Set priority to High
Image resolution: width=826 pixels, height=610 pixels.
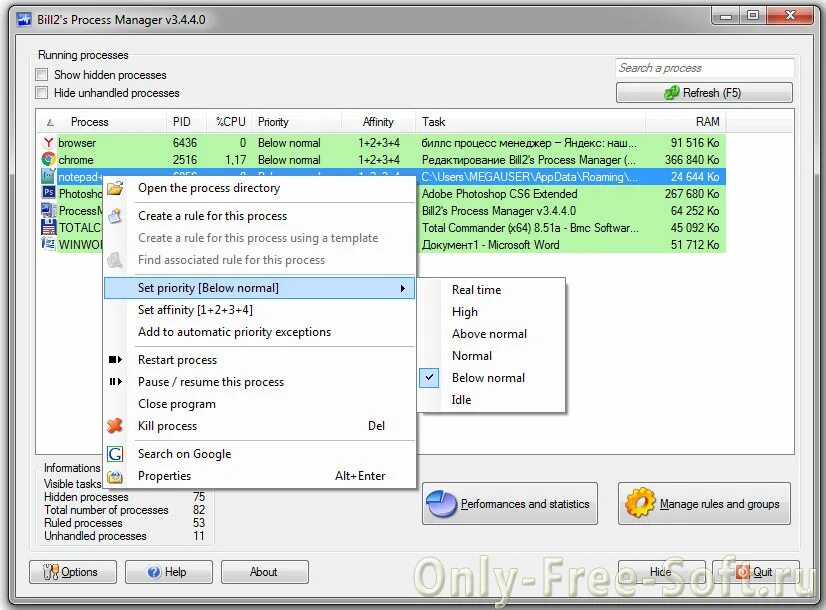click(465, 312)
